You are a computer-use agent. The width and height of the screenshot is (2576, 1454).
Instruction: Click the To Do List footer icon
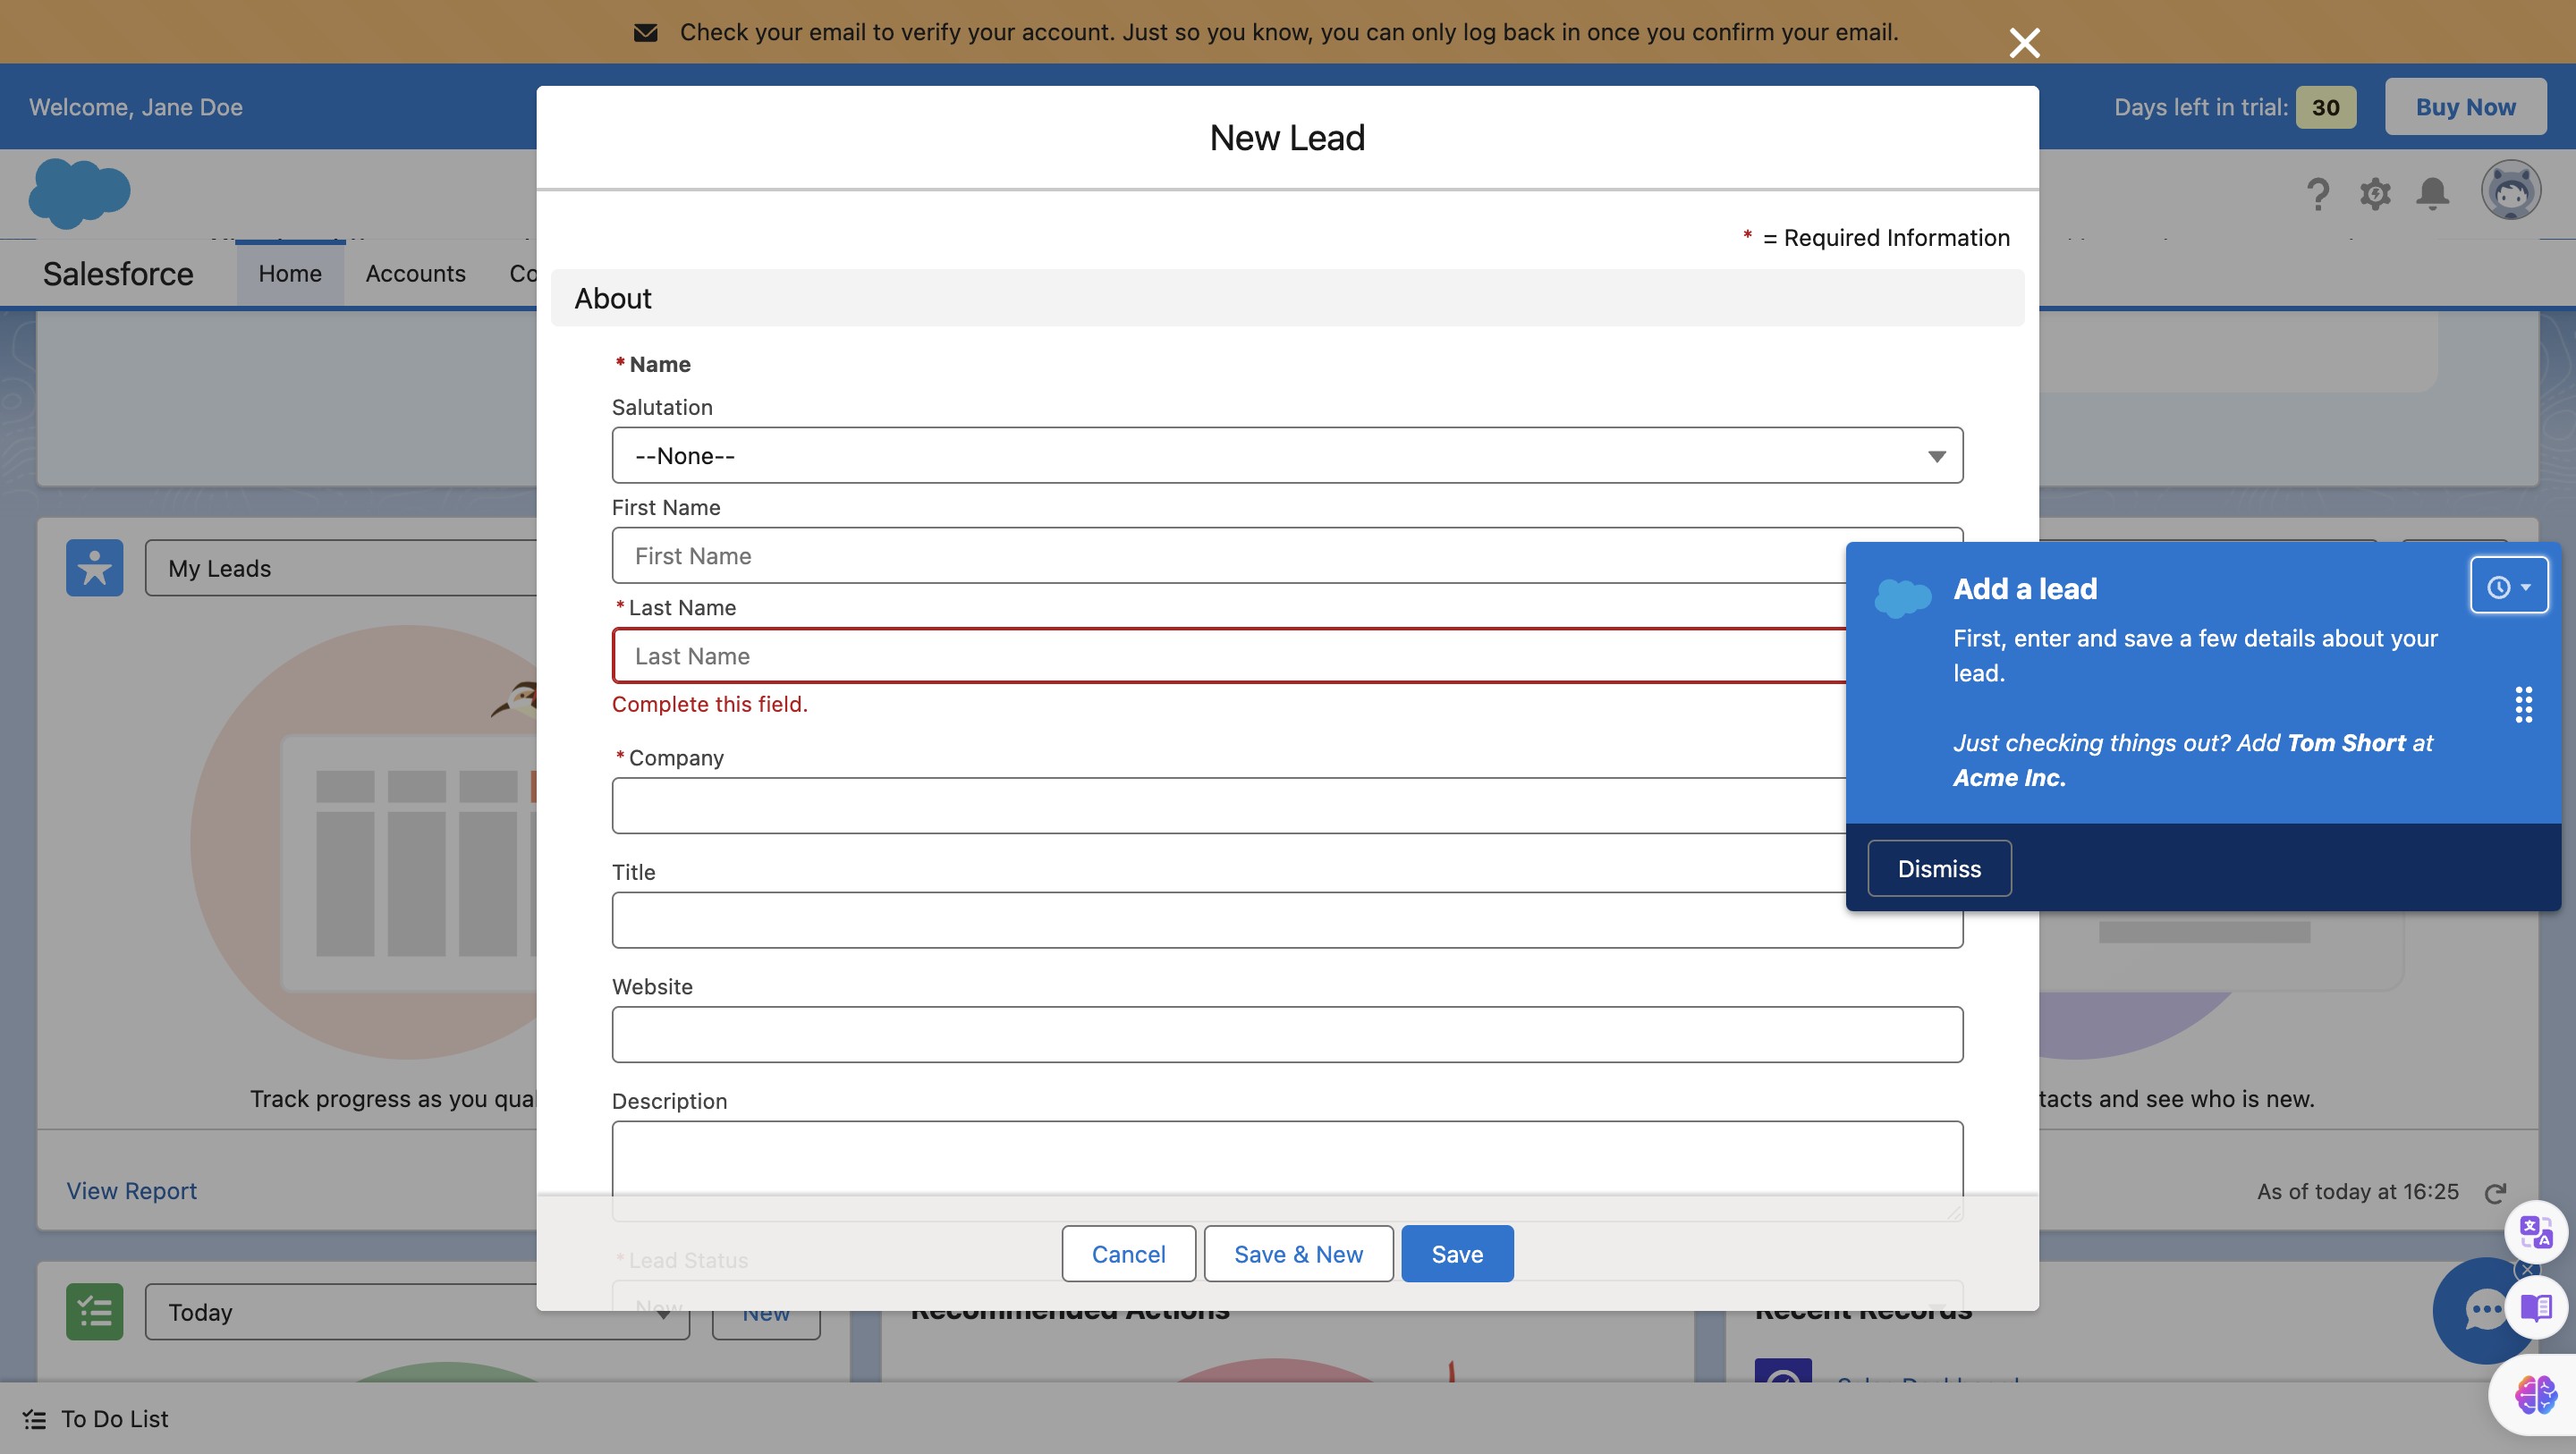(x=34, y=1419)
